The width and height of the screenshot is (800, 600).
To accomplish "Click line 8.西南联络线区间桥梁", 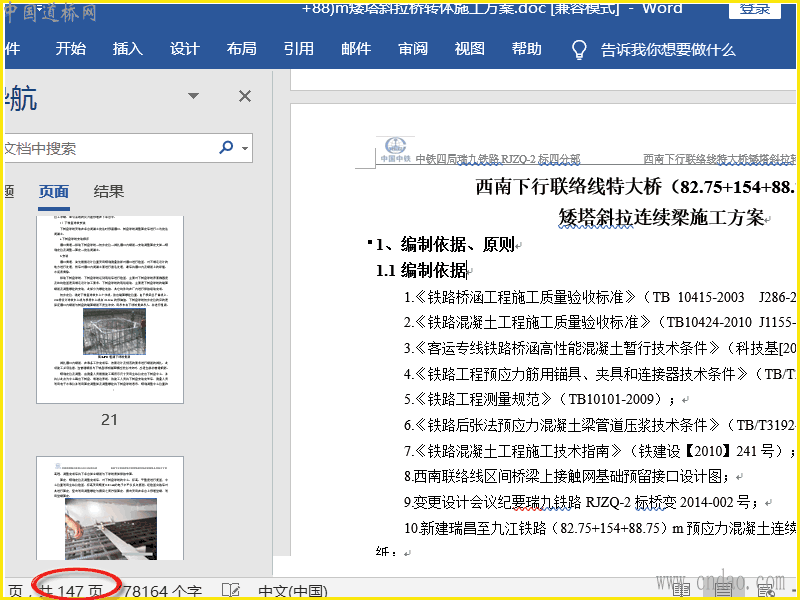I will (x=568, y=477).
